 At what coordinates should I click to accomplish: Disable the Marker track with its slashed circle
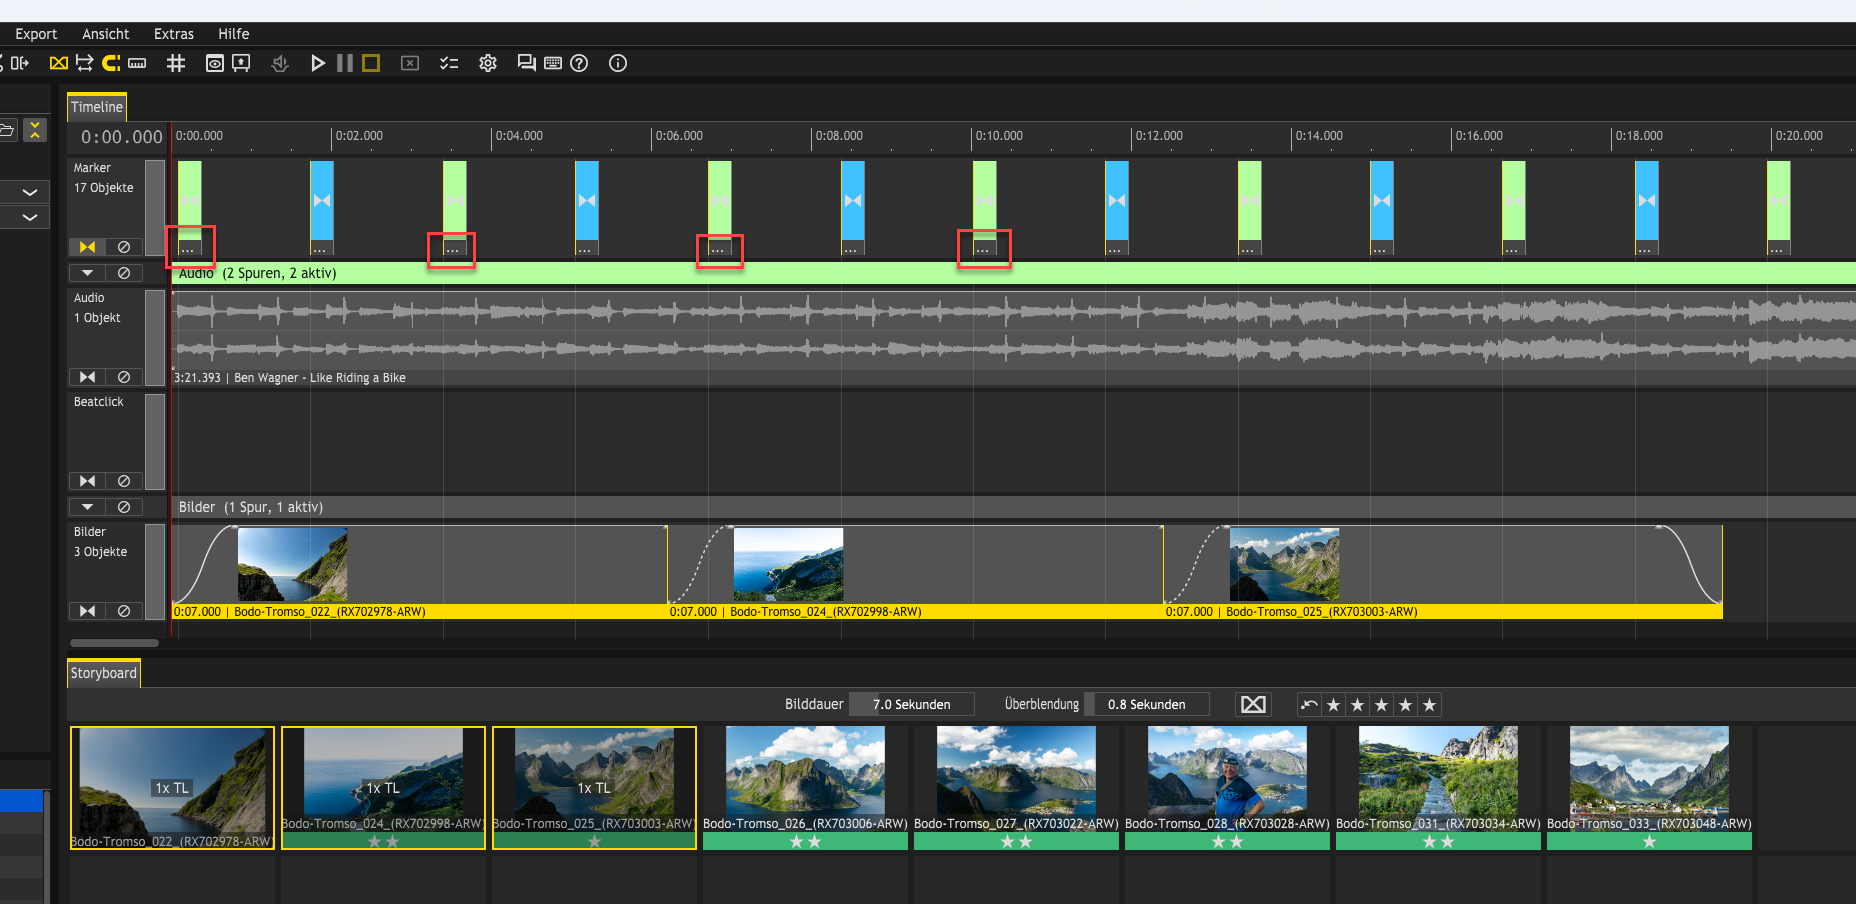(x=124, y=247)
